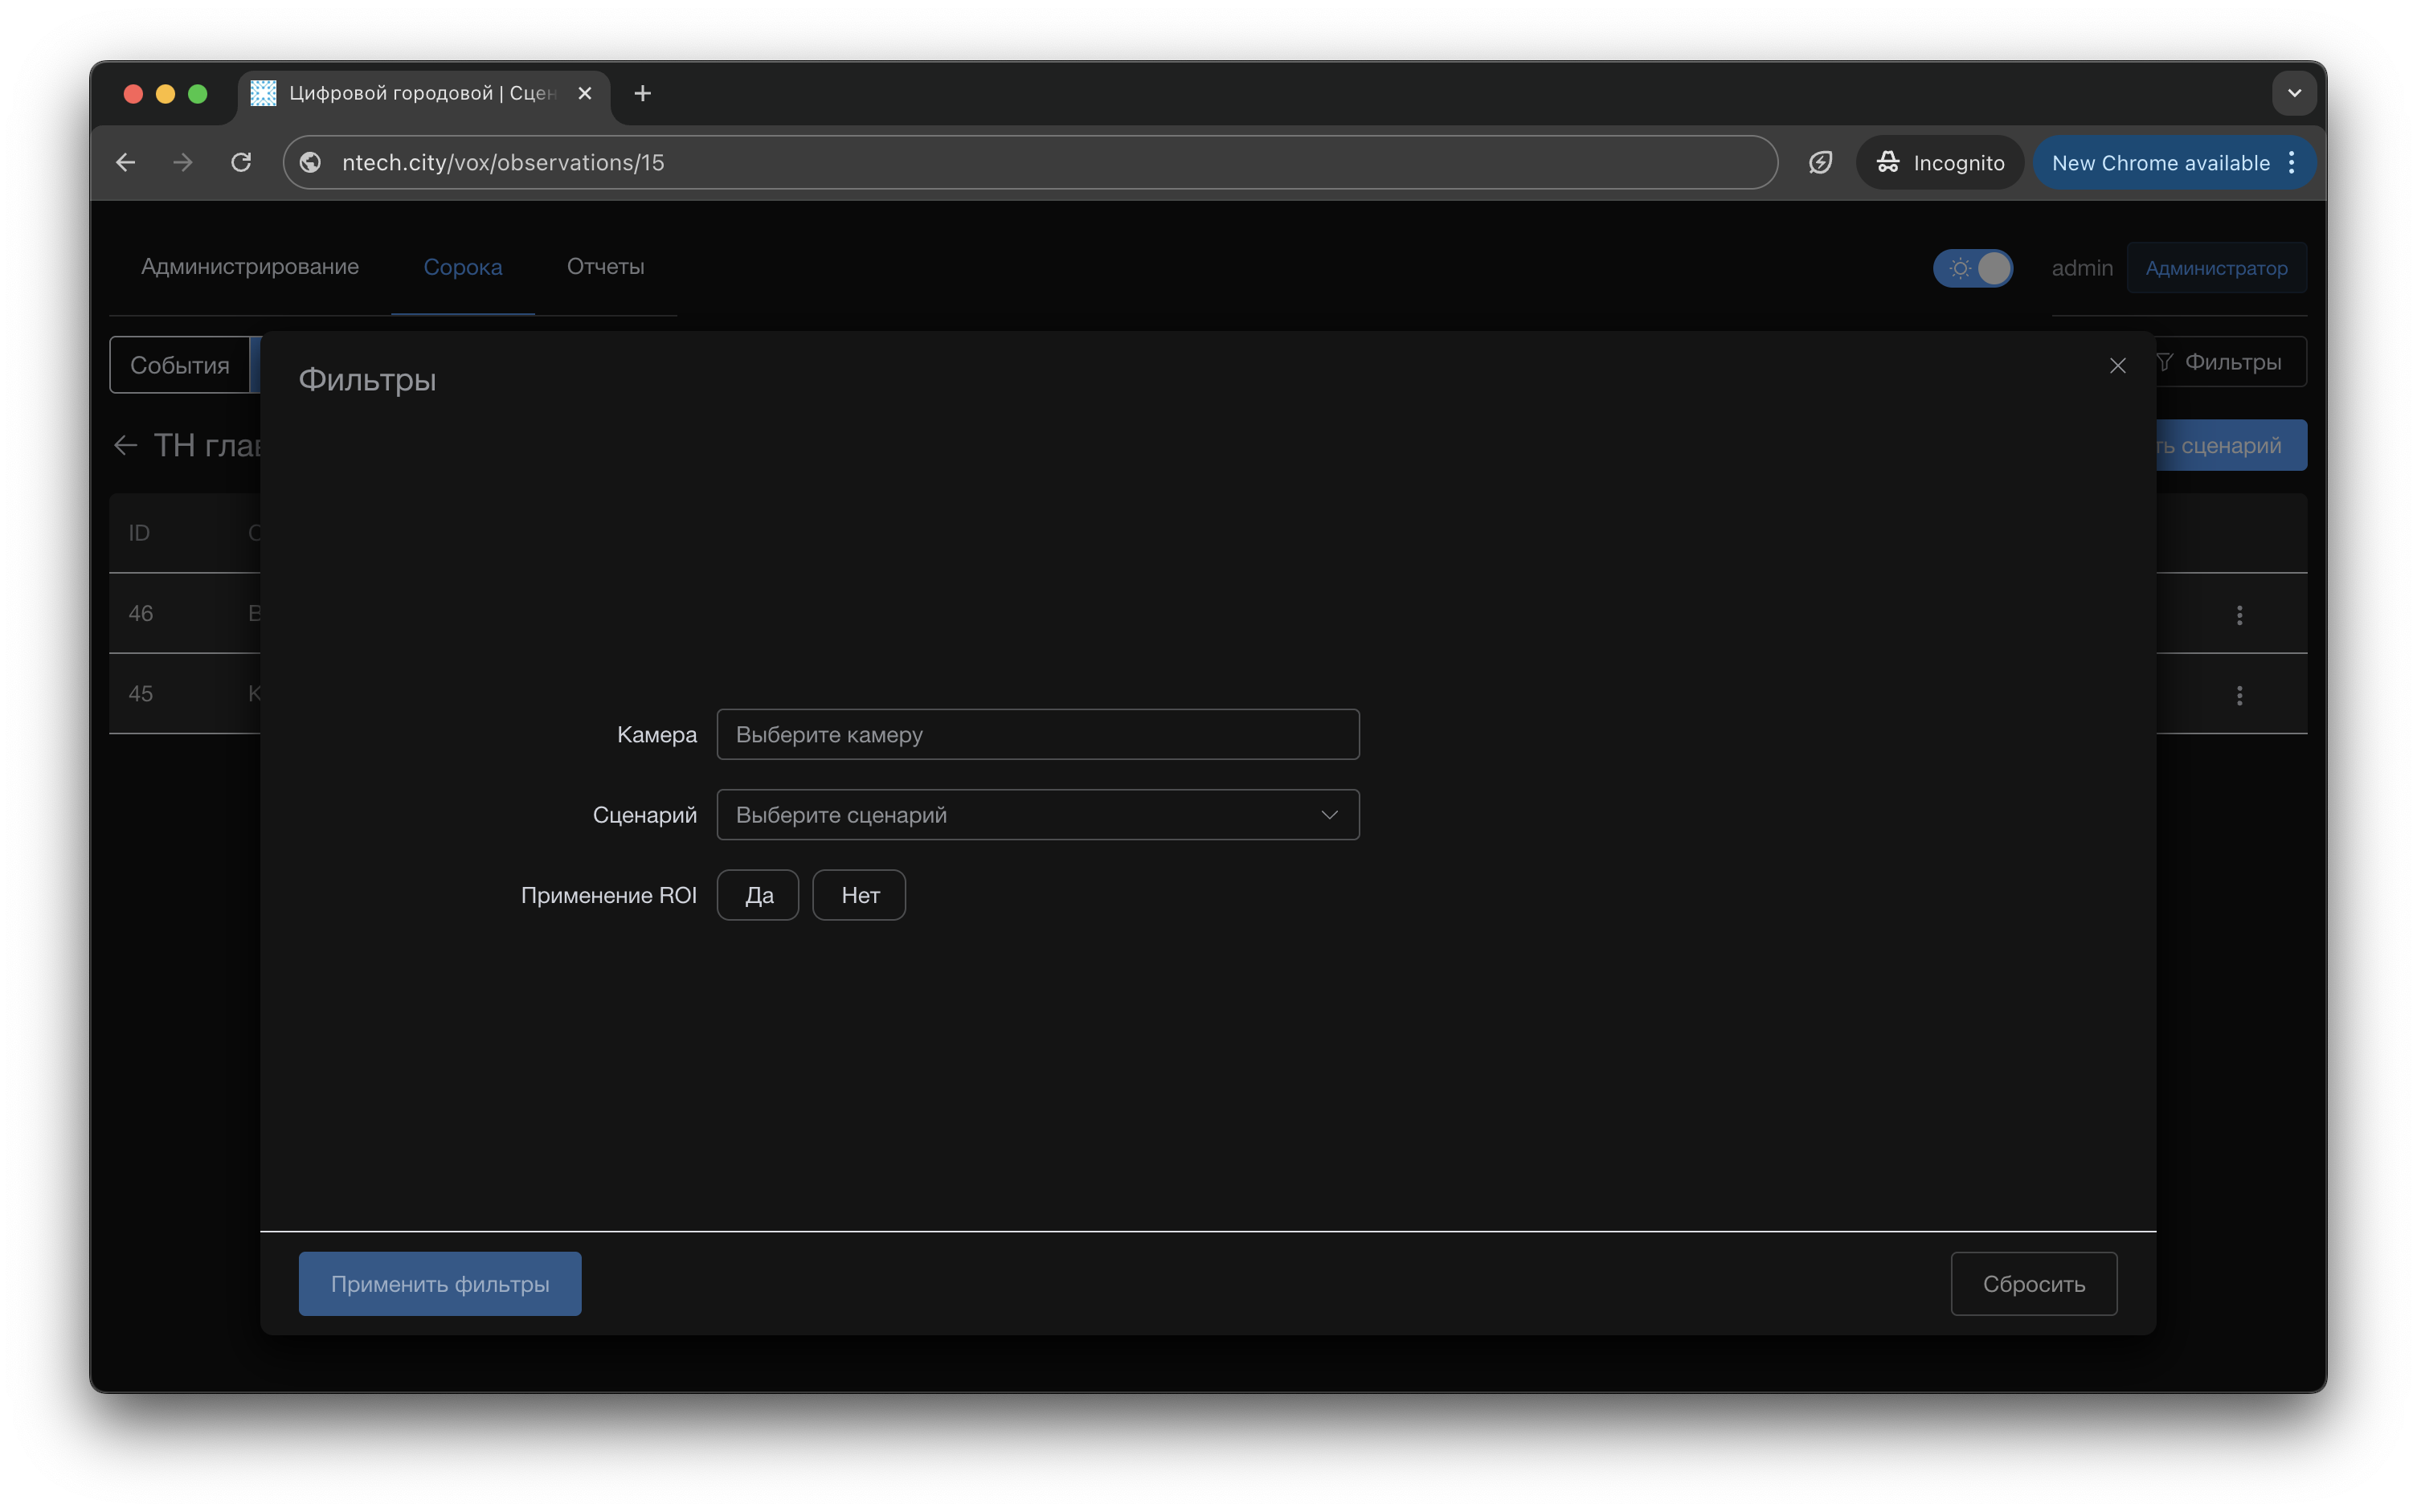Click the address bar URL field
Viewport: 2417px width, 1512px height.
coord(1000,162)
